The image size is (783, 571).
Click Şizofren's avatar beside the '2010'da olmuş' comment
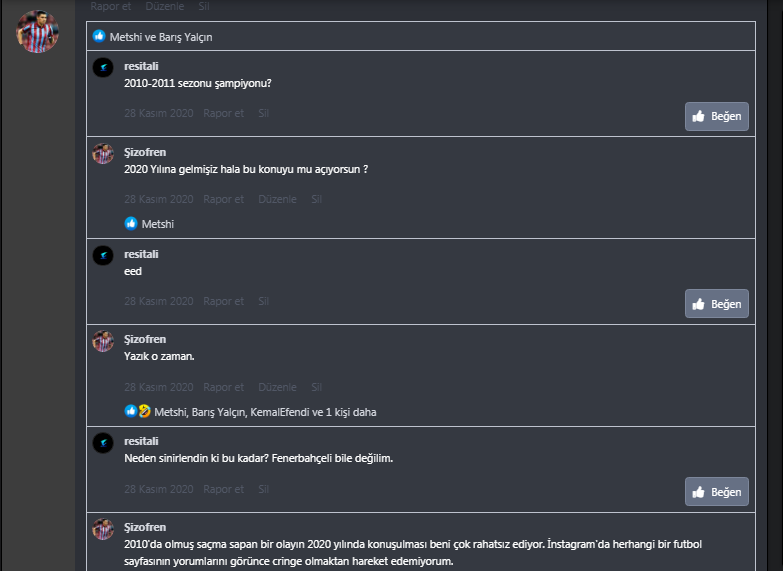(102, 529)
